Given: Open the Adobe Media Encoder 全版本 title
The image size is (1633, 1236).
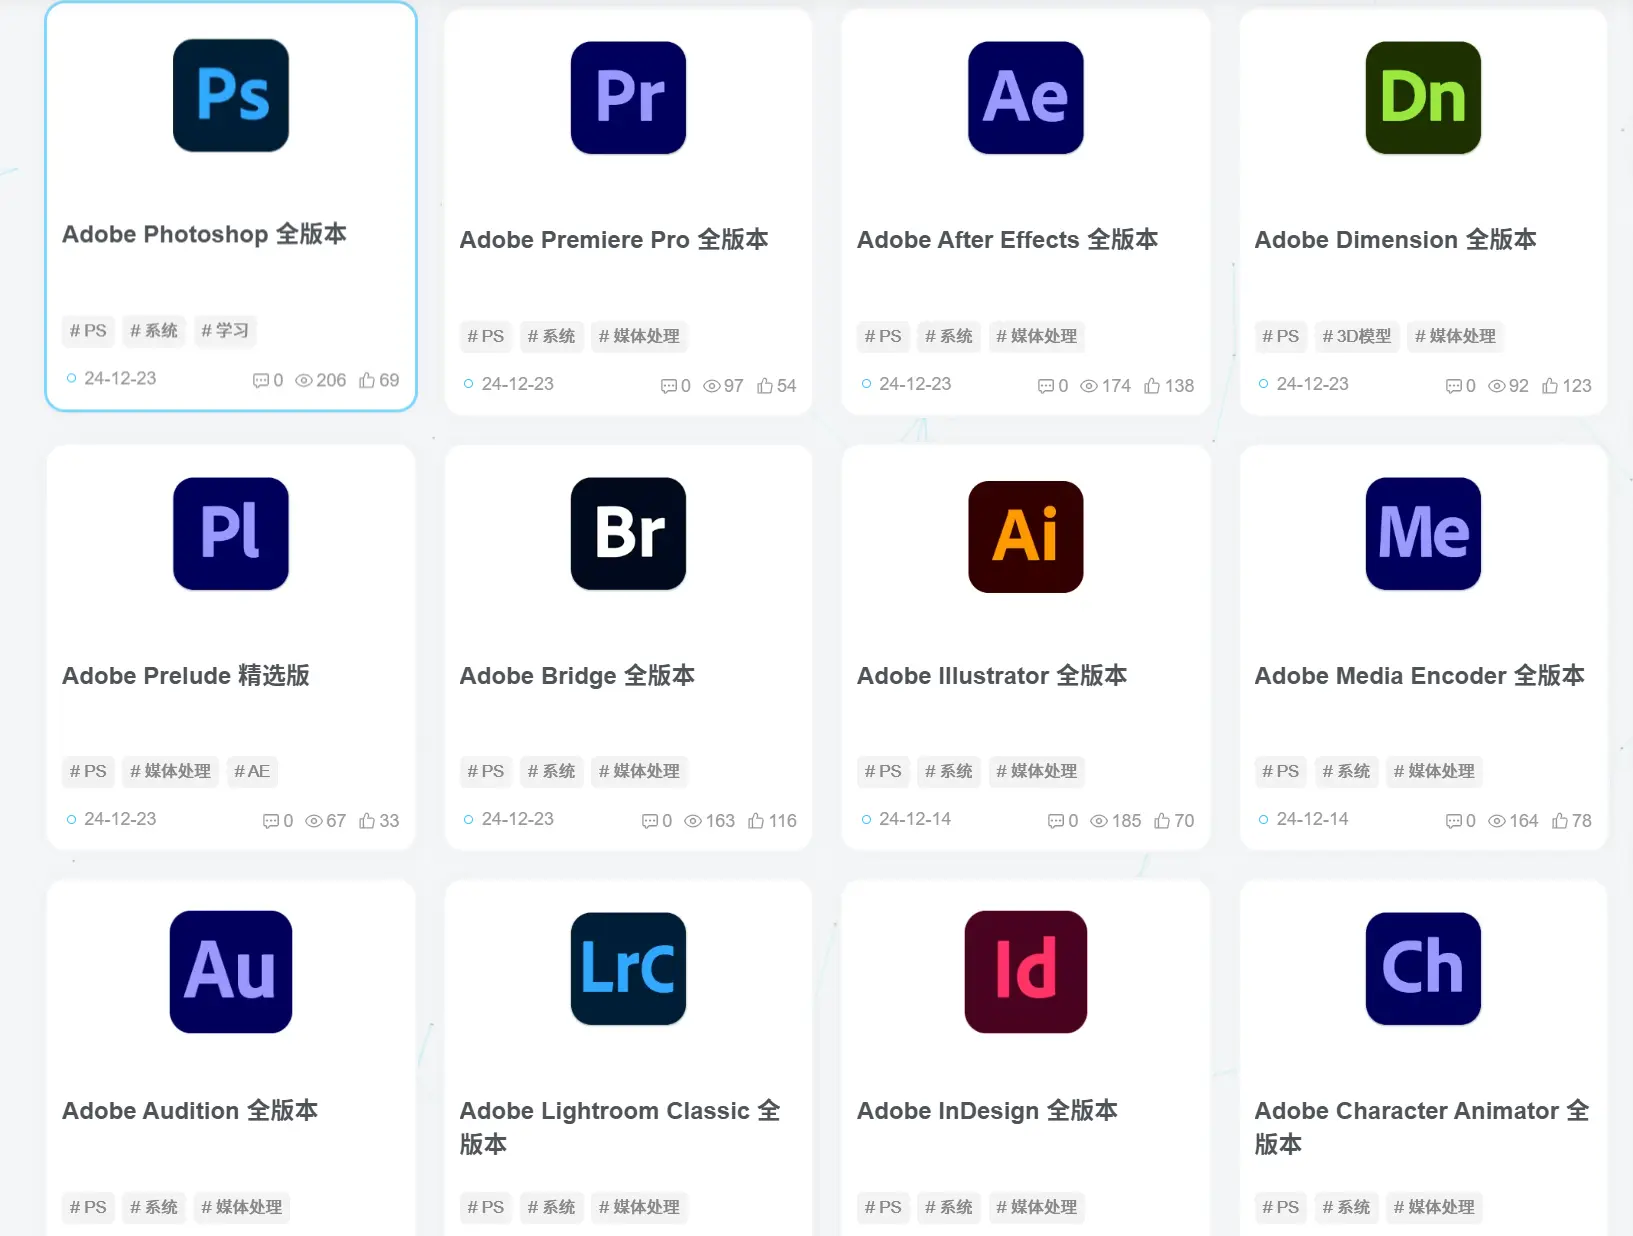Looking at the screenshot, I should pos(1419,676).
